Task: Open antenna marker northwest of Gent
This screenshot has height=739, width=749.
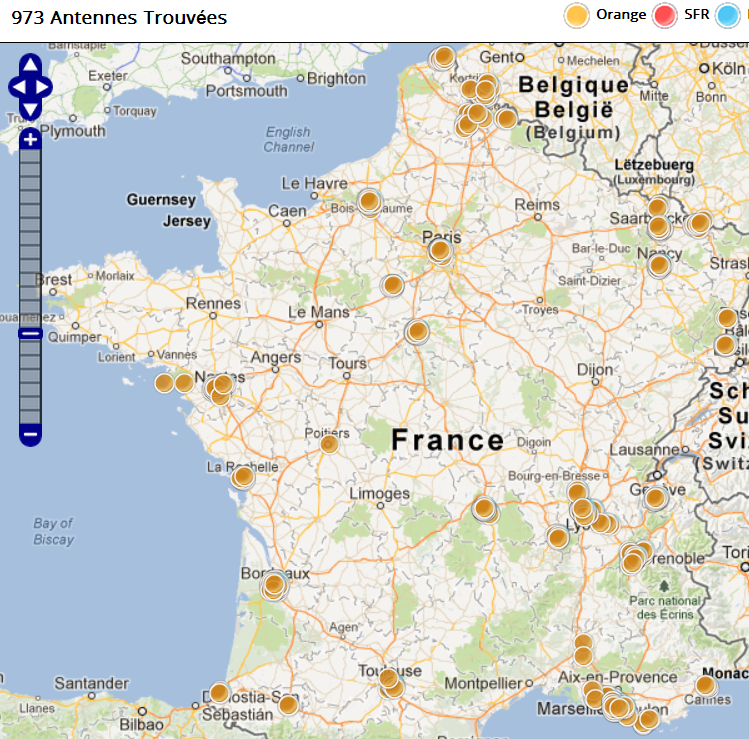Action: pyautogui.click(x=443, y=57)
